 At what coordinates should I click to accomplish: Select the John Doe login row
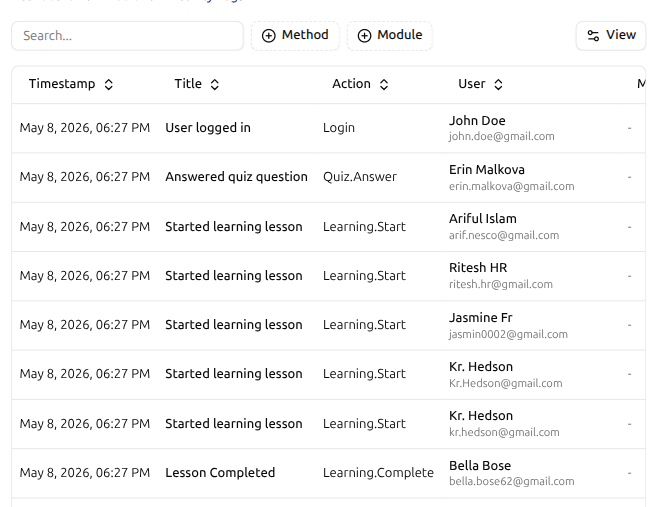click(x=329, y=128)
